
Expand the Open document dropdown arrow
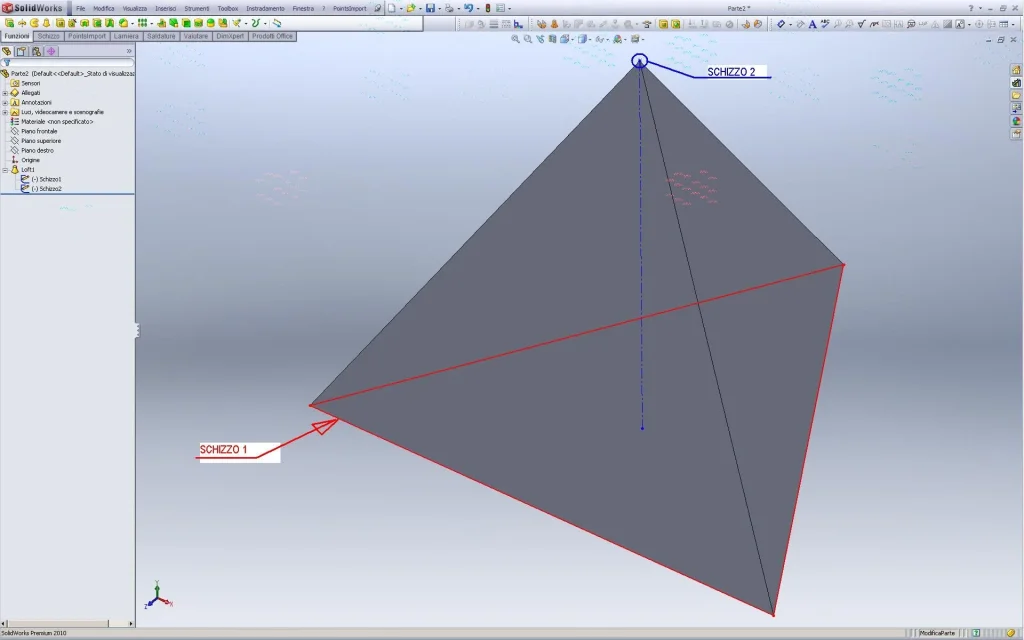coord(419,8)
